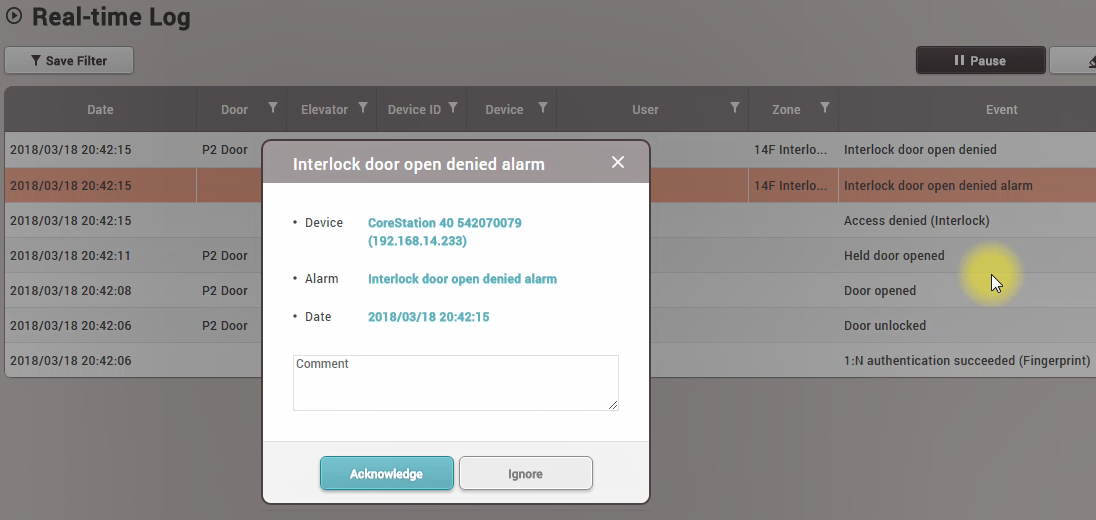Click the Elevator column filter icon
1096x520 pixels.
coord(363,108)
